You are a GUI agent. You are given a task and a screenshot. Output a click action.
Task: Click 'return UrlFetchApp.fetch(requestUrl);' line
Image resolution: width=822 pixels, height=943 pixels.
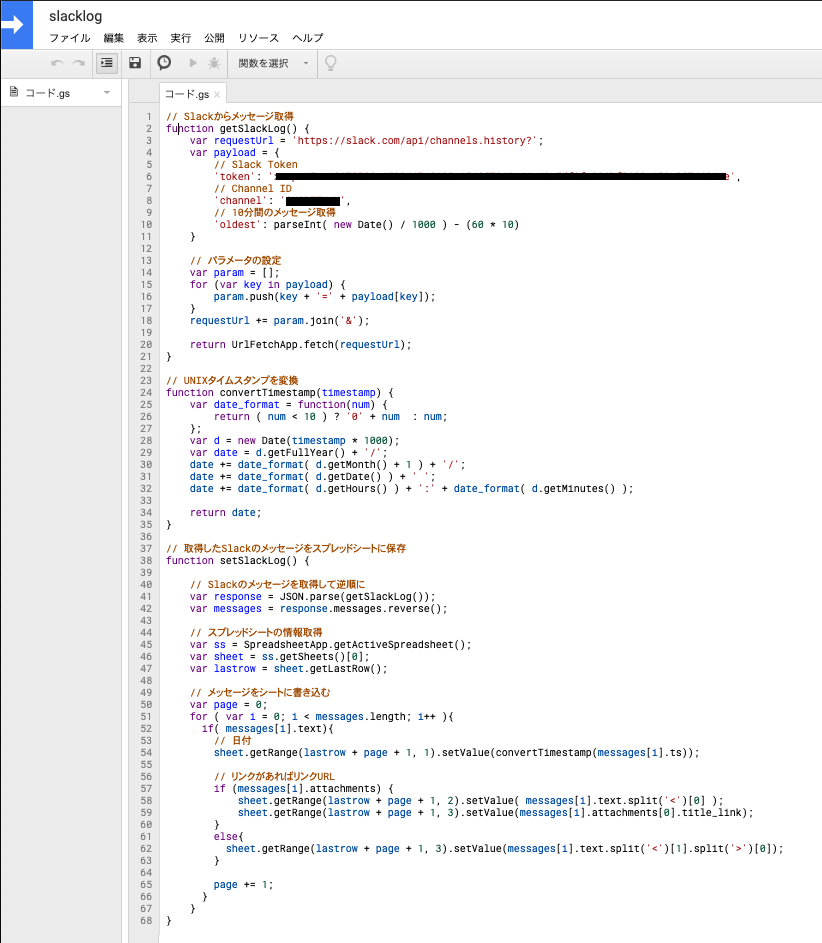(x=301, y=345)
